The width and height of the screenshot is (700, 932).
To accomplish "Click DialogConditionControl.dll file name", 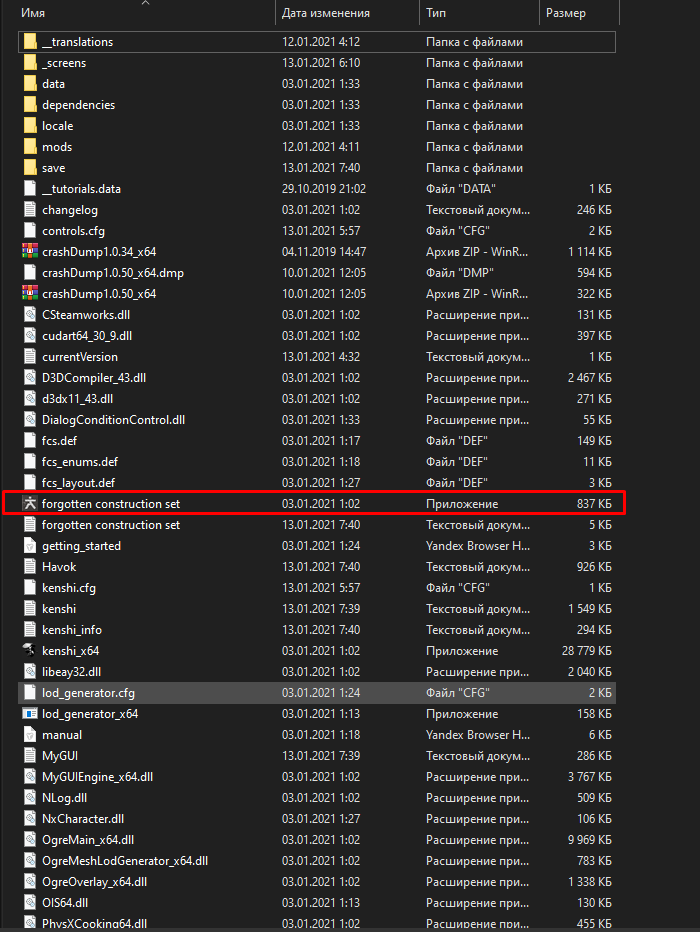I will pos(113,420).
